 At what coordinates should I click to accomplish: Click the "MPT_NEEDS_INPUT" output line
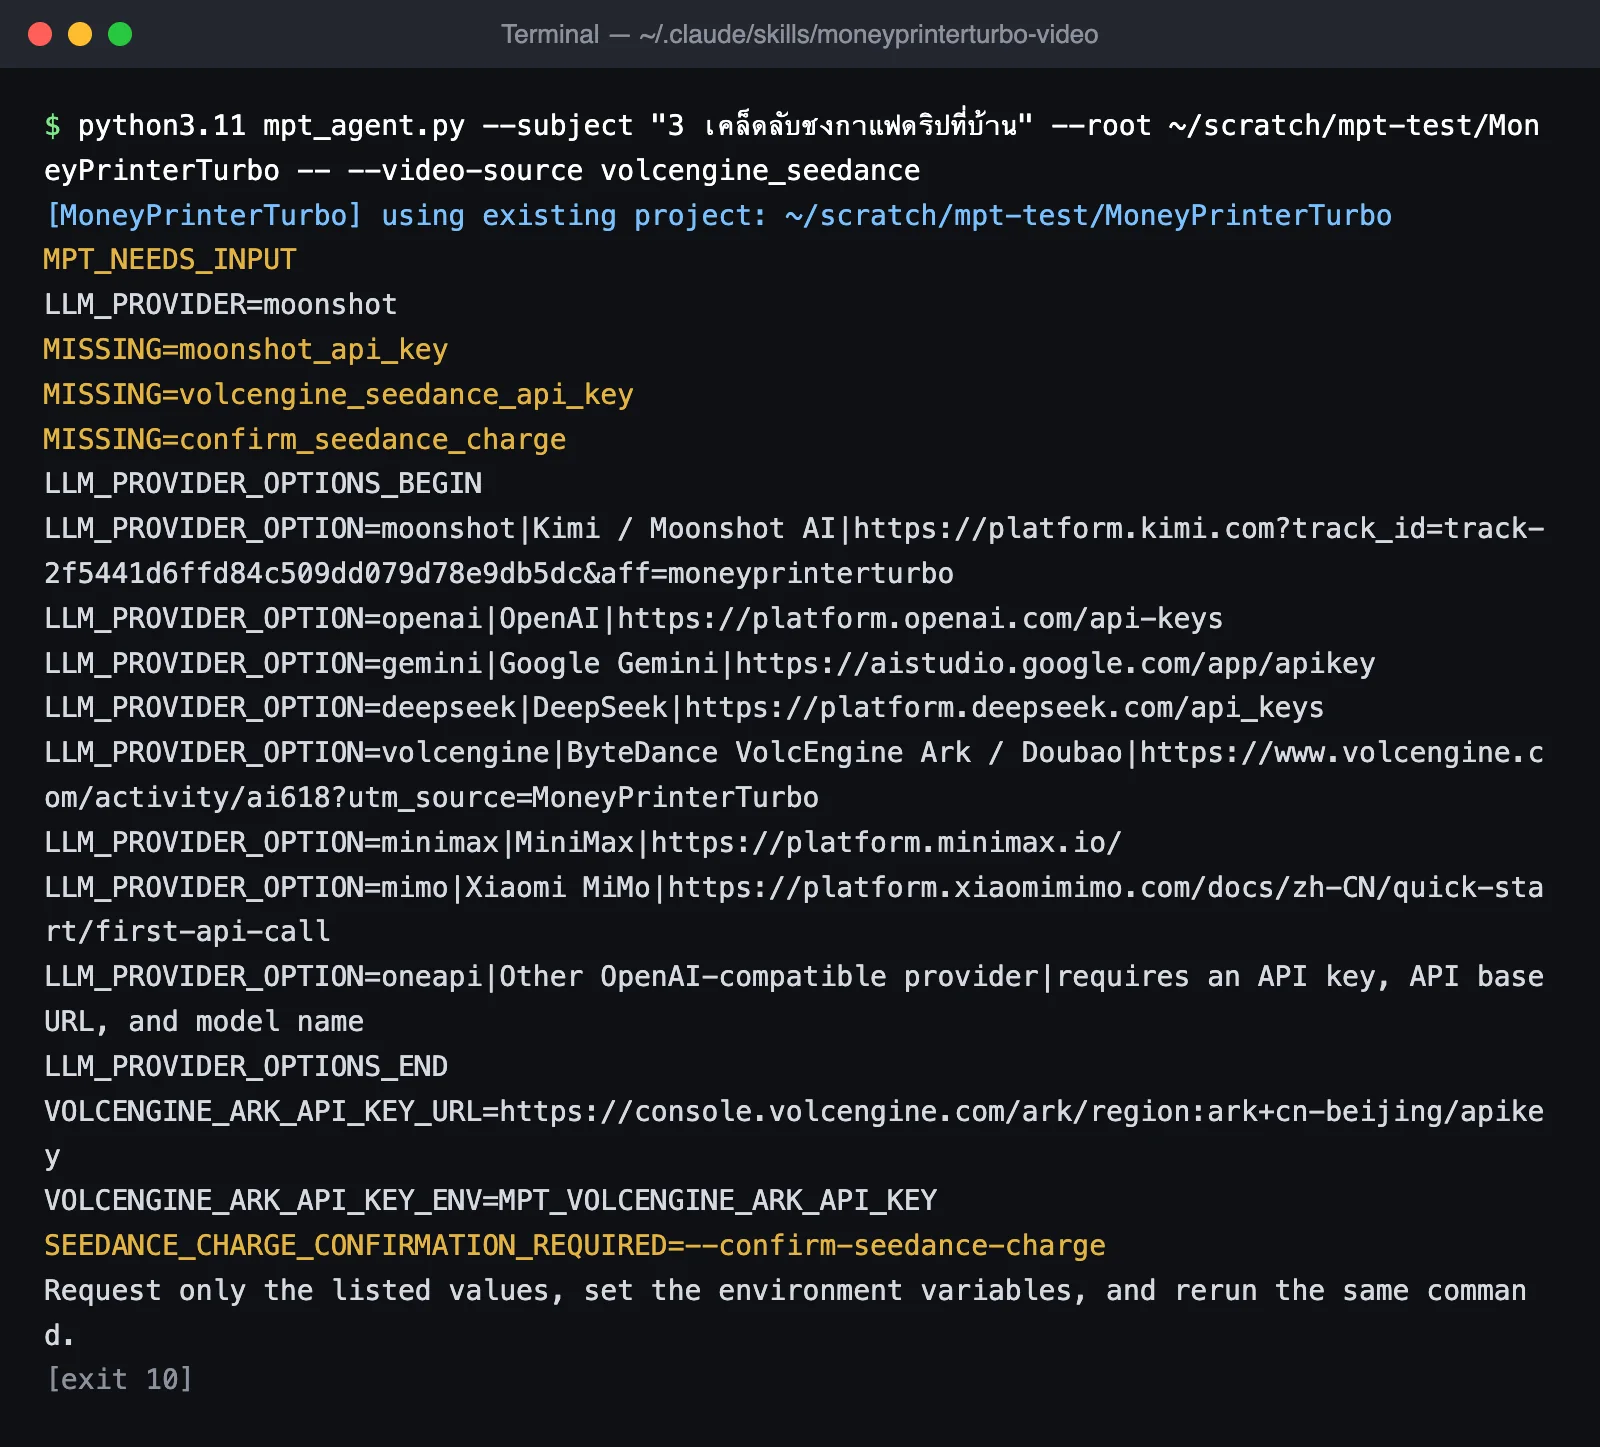(170, 260)
